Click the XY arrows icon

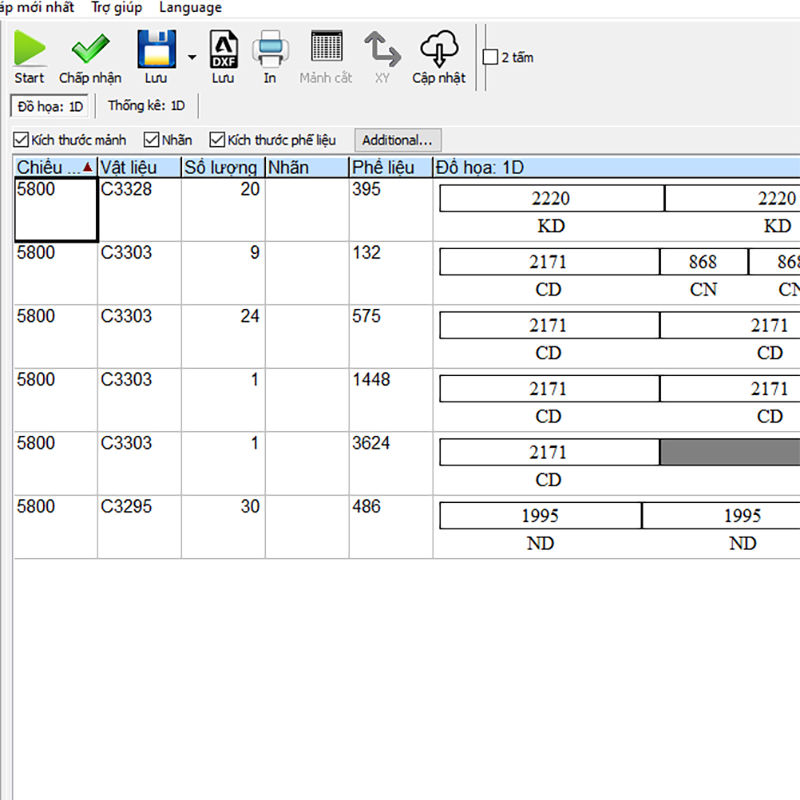(382, 48)
